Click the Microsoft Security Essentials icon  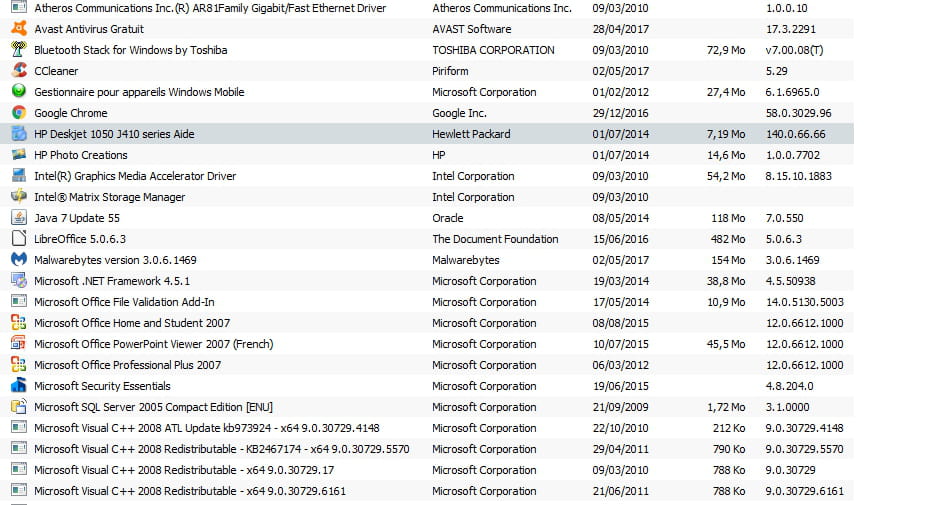(x=19, y=386)
